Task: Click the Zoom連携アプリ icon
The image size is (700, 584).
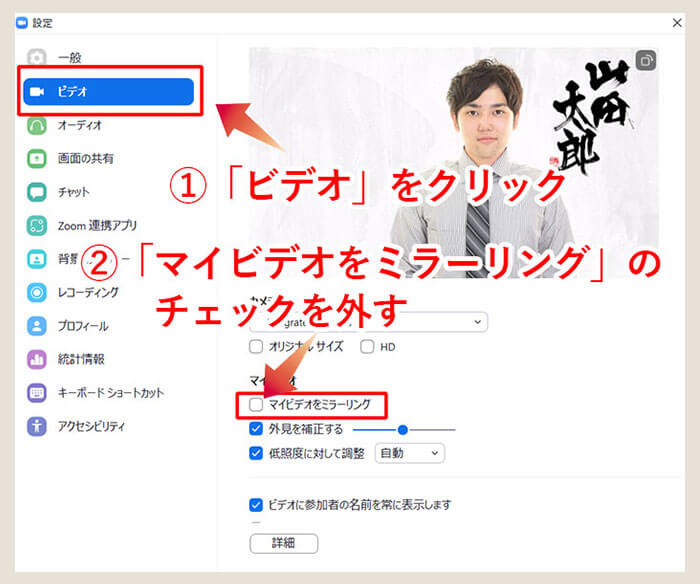Action: (x=37, y=225)
